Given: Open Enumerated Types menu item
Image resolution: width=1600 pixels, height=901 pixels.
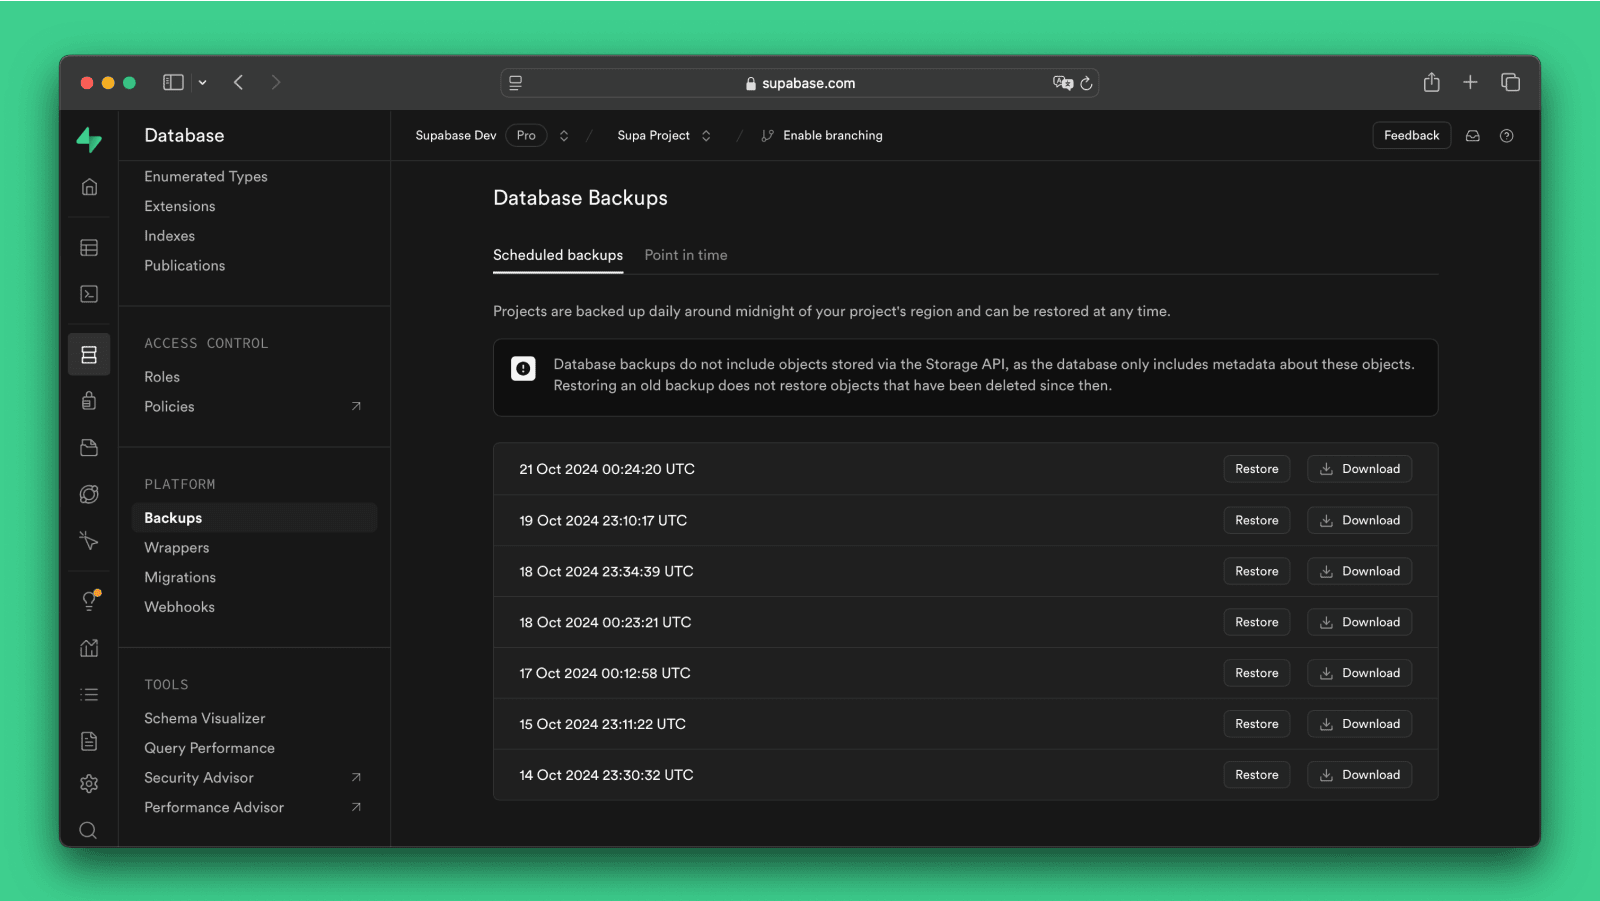Looking at the screenshot, I should [x=206, y=176].
